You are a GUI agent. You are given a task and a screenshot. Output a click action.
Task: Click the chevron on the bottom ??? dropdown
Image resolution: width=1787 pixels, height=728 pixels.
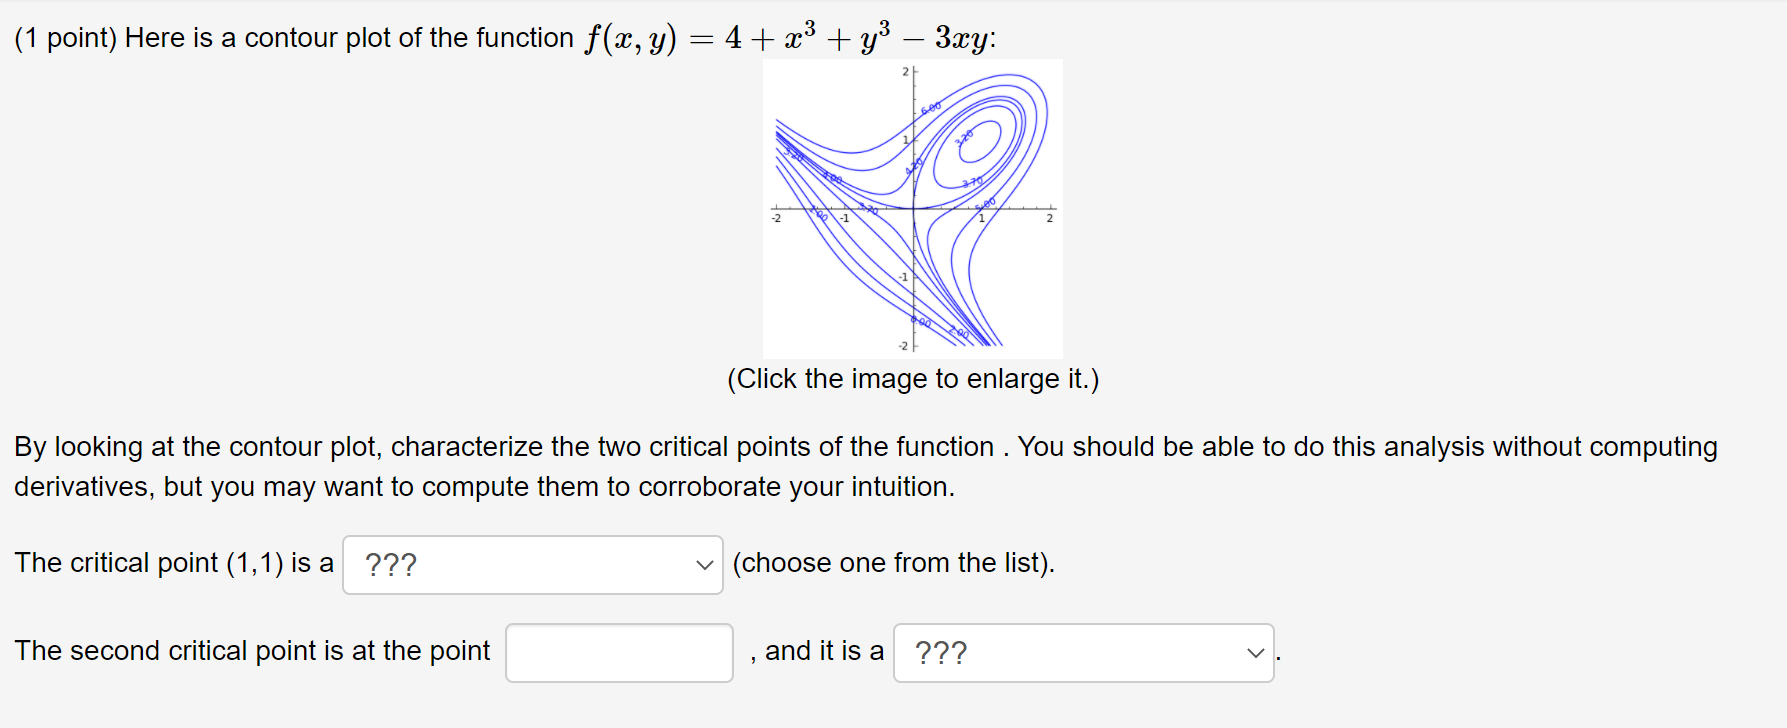pyautogui.click(x=1256, y=654)
